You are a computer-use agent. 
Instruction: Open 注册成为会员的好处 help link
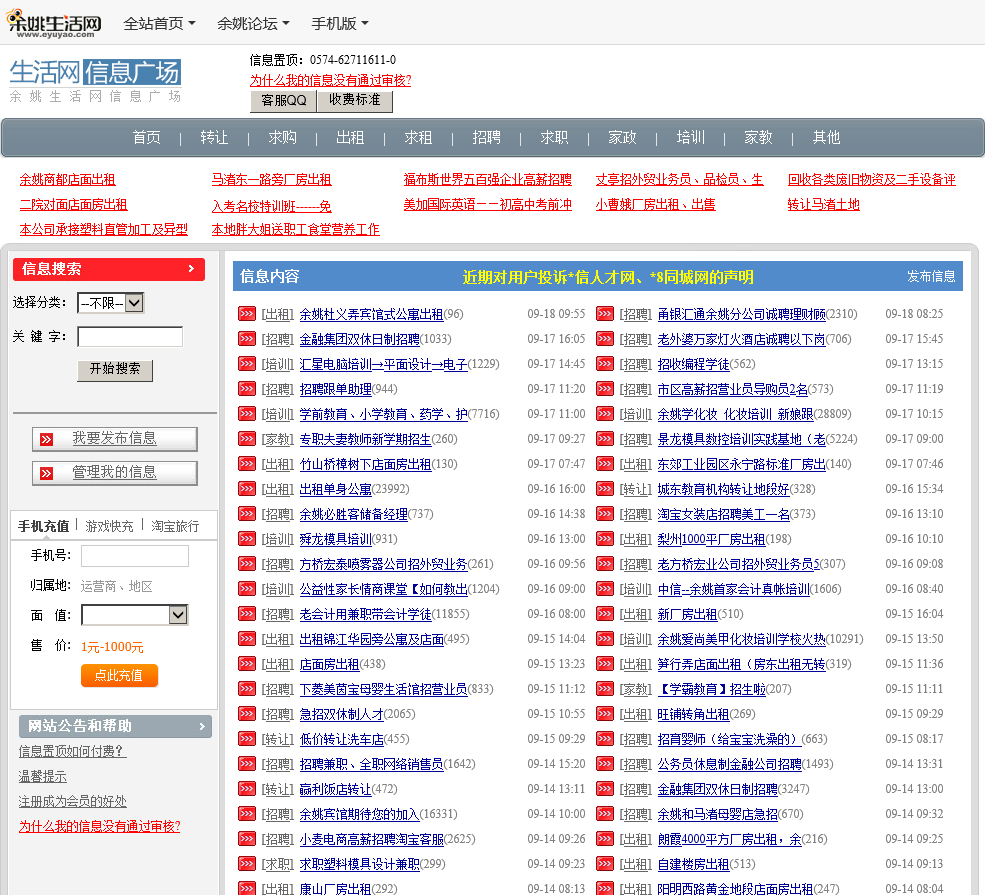coord(72,801)
